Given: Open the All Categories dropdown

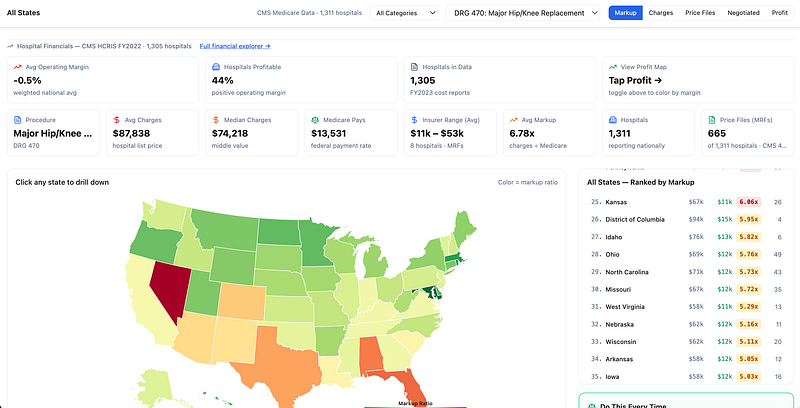Looking at the screenshot, I should point(404,13).
